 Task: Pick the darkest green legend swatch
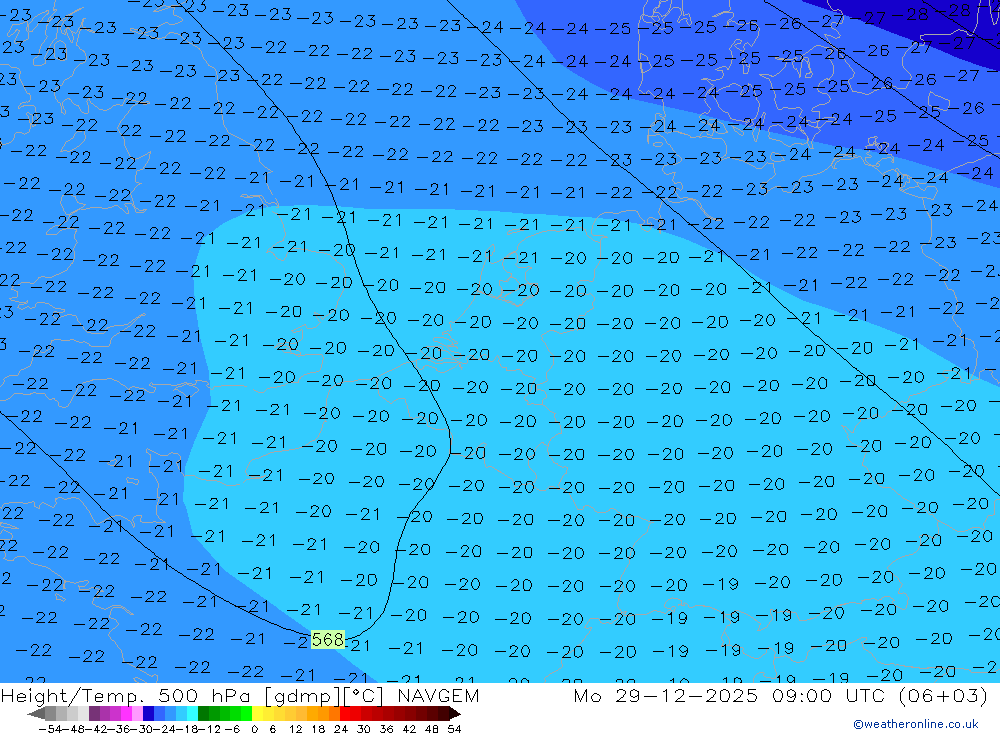(203, 713)
